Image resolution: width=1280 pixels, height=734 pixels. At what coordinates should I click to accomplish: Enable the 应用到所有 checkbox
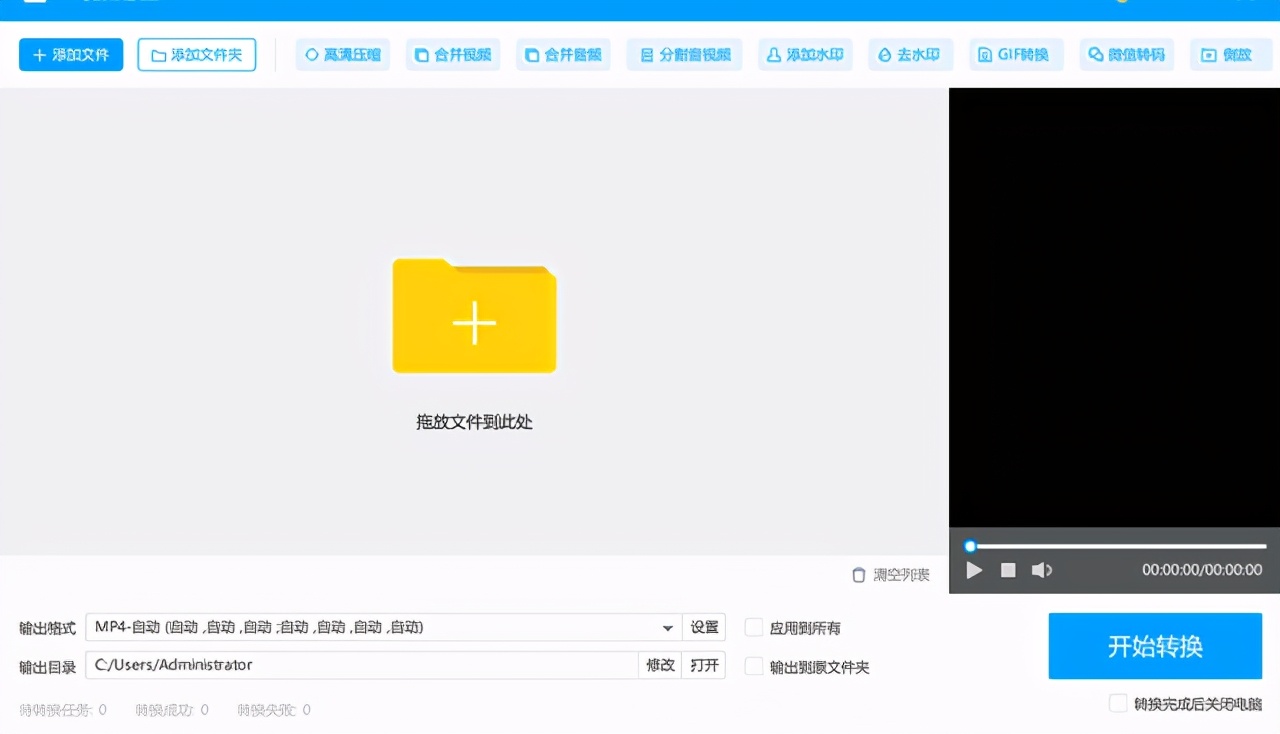coord(754,628)
